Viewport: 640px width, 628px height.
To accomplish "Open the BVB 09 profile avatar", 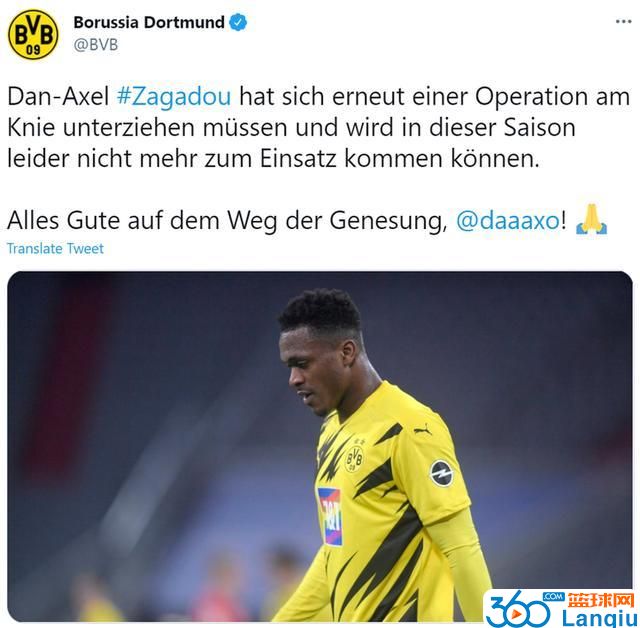I will point(33,34).
